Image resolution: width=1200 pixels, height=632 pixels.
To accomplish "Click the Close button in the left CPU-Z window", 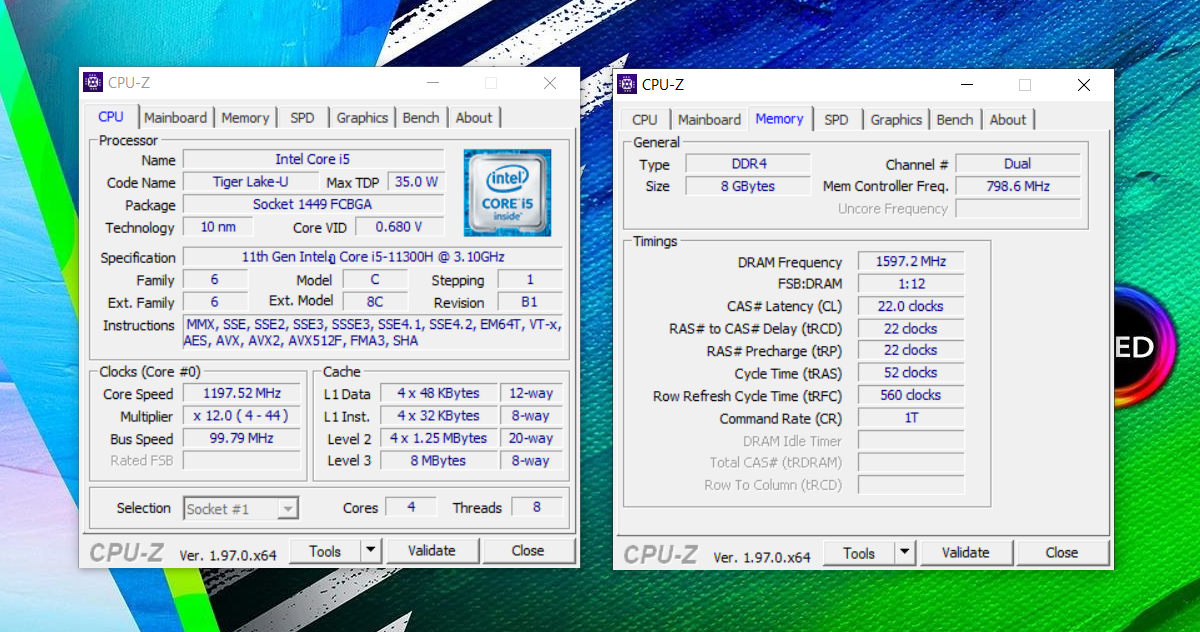I will tap(528, 550).
